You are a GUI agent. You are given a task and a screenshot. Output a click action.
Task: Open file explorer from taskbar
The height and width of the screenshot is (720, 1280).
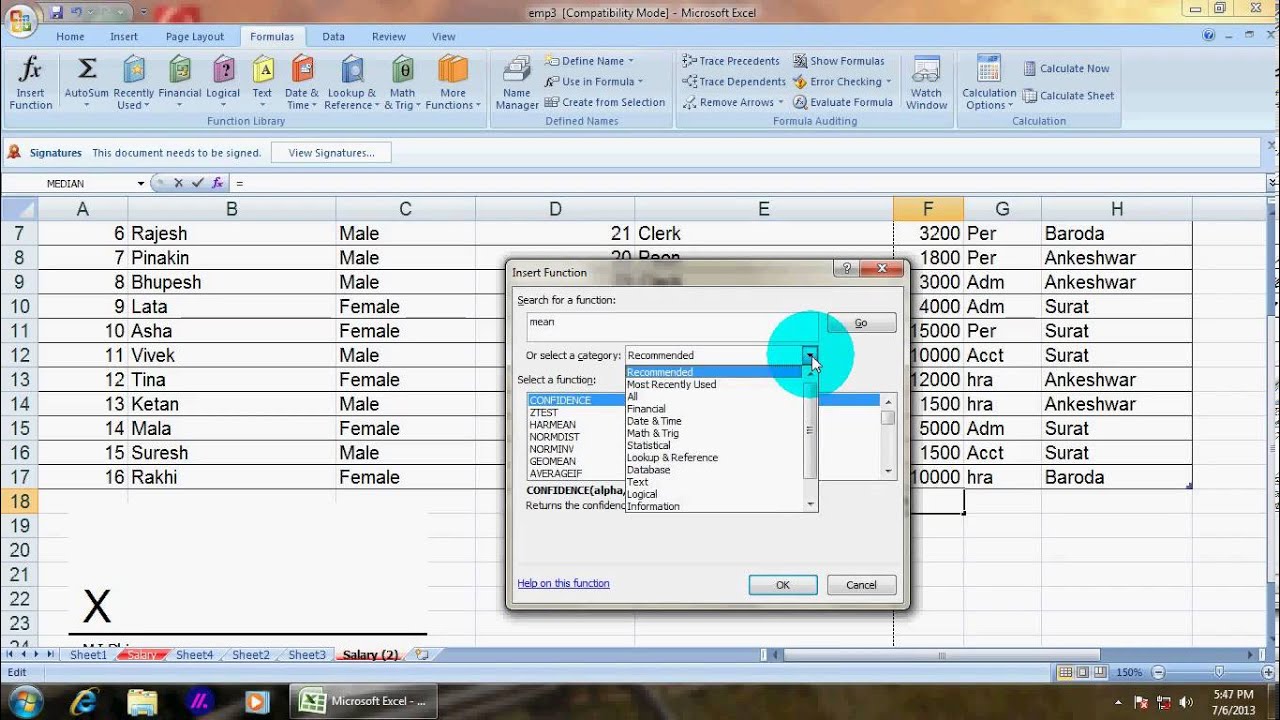(142, 701)
